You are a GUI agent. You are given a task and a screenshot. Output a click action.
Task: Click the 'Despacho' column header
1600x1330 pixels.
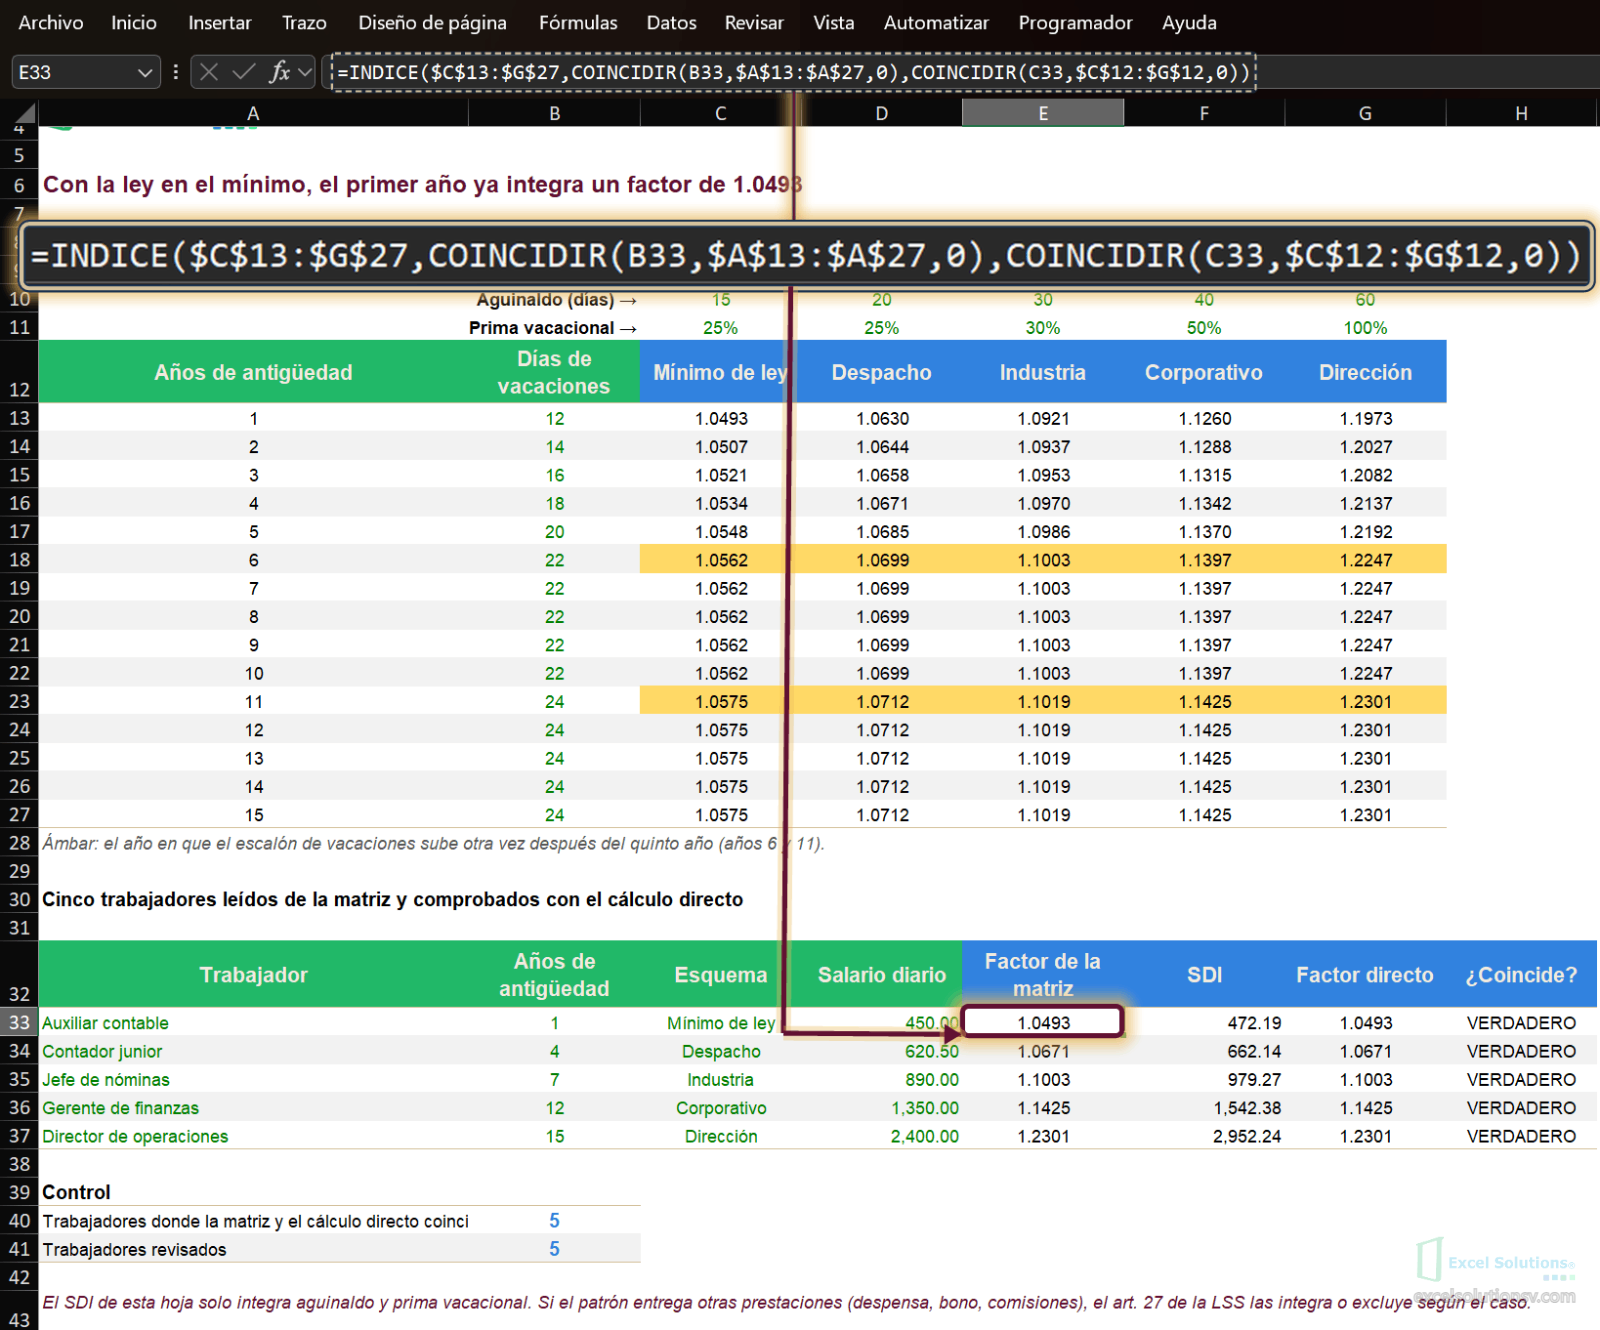coord(881,372)
